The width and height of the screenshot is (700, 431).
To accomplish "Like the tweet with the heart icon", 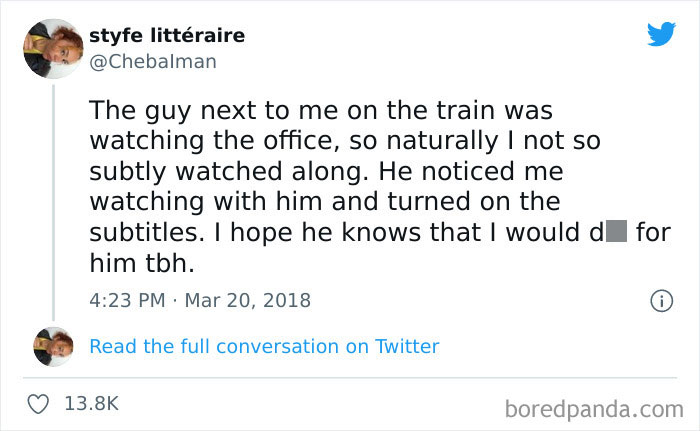I will (40, 404).
